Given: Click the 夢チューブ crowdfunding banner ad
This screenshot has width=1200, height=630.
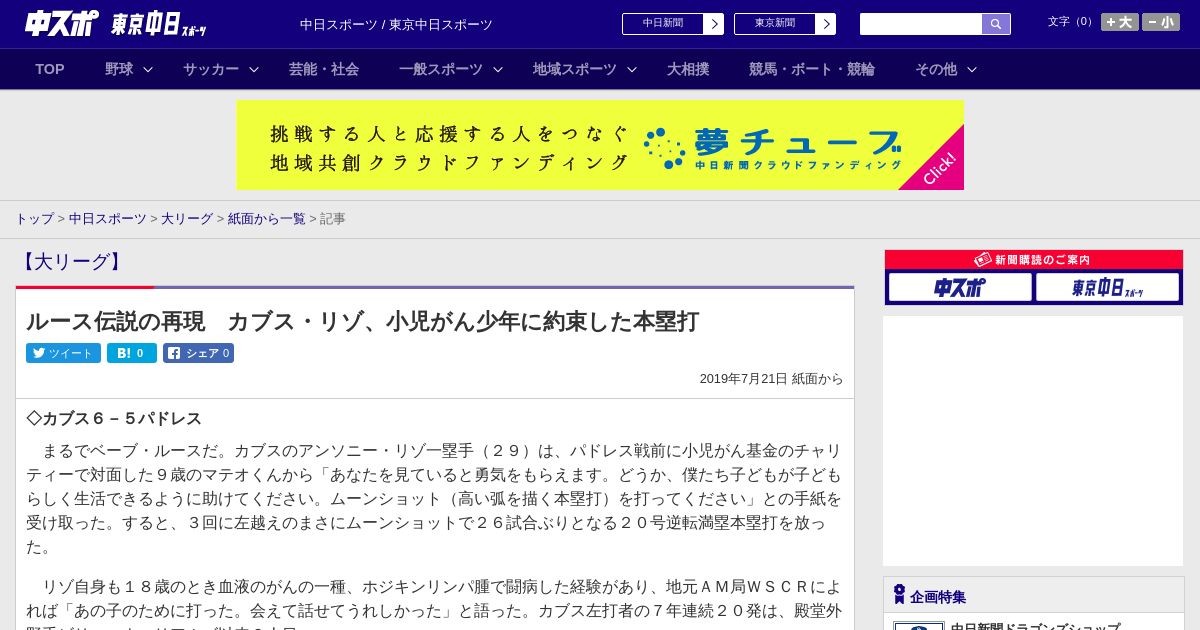Looking at the screenshot, I should 600,145.
